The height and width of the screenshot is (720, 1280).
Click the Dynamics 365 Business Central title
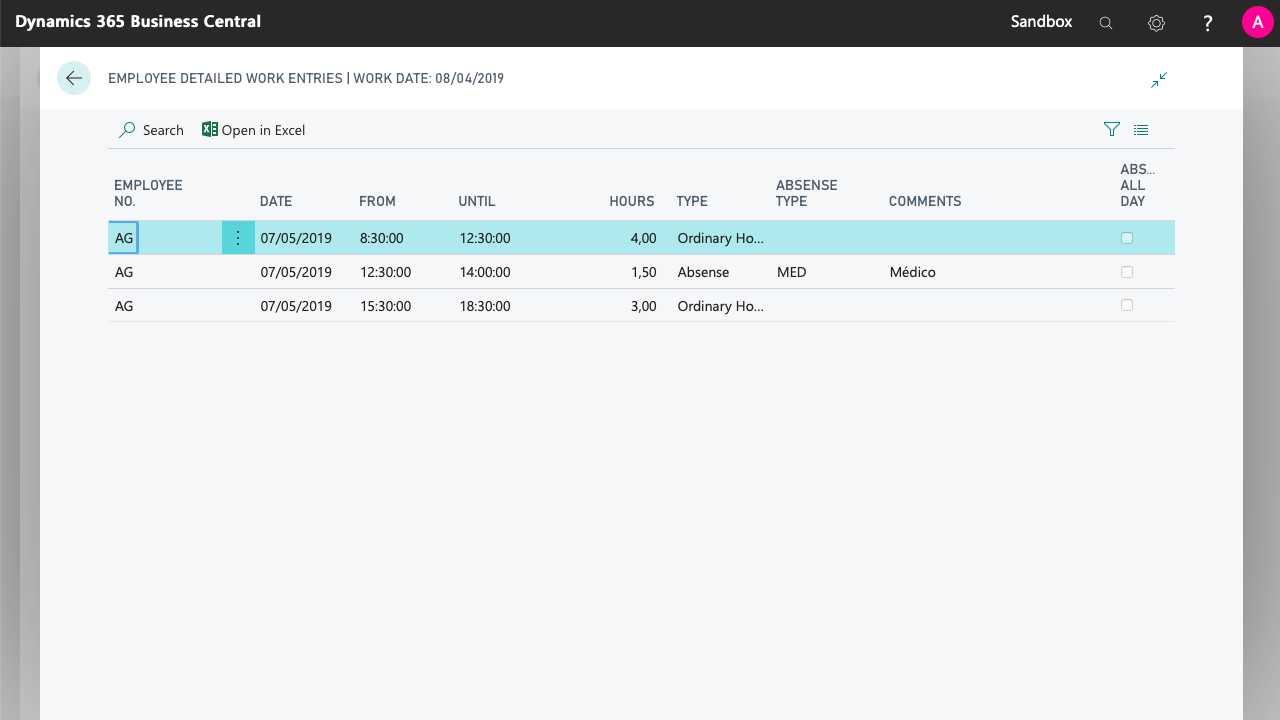point(138,21)
